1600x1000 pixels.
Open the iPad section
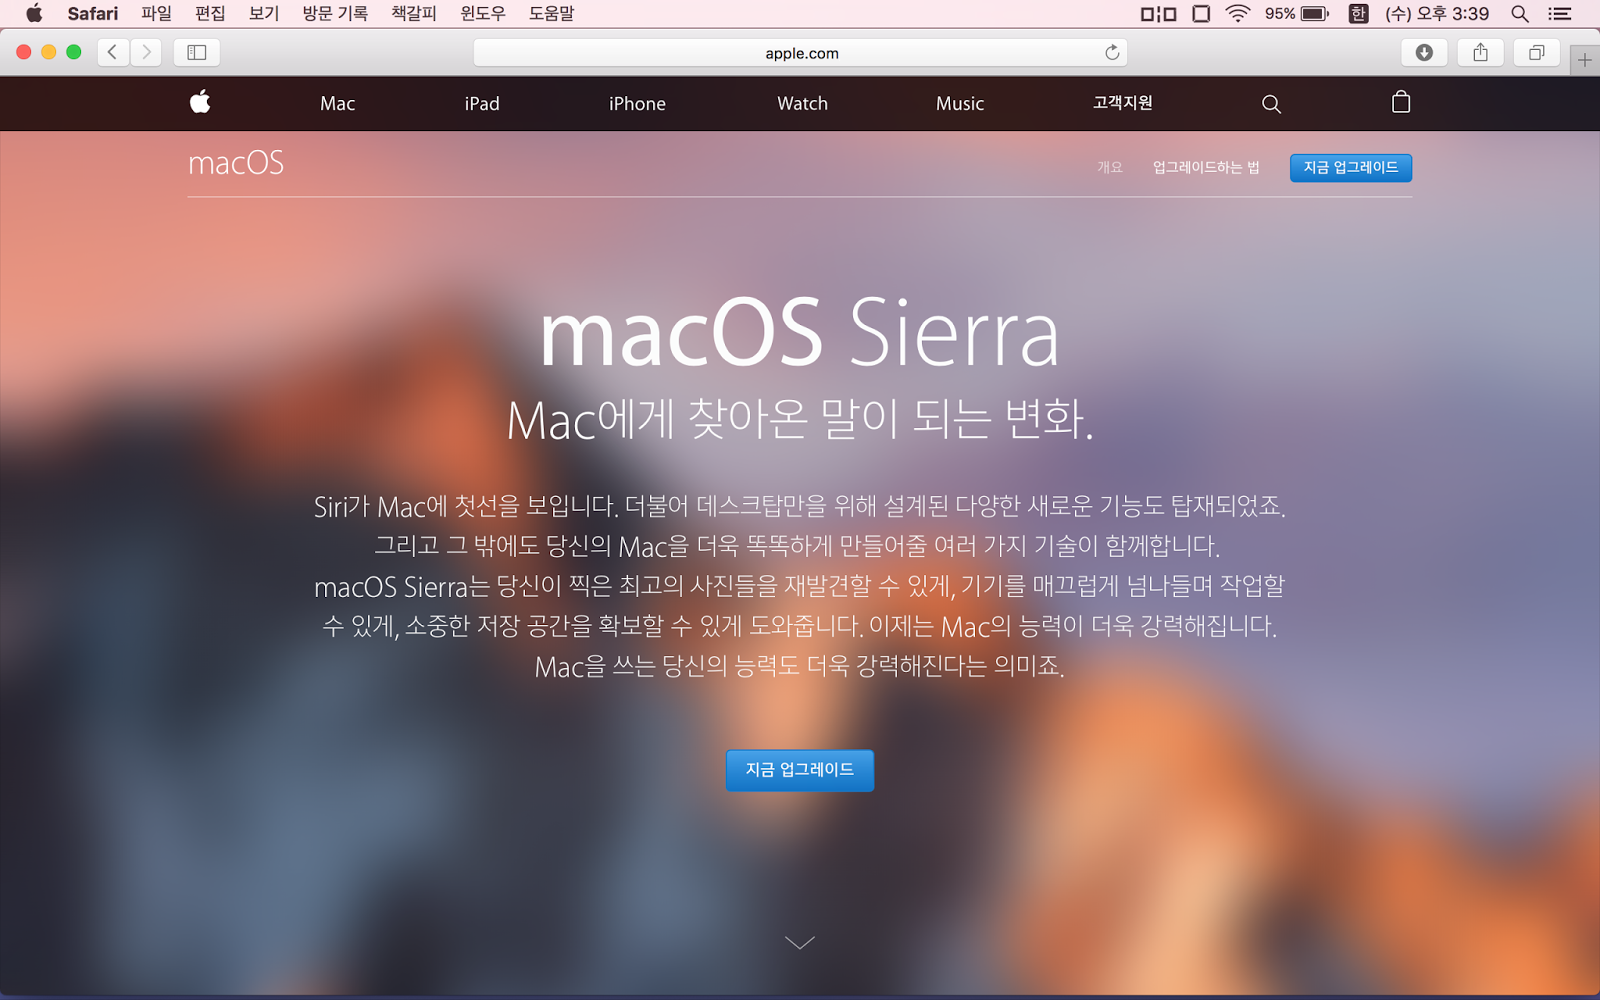[x=482, y=103]
